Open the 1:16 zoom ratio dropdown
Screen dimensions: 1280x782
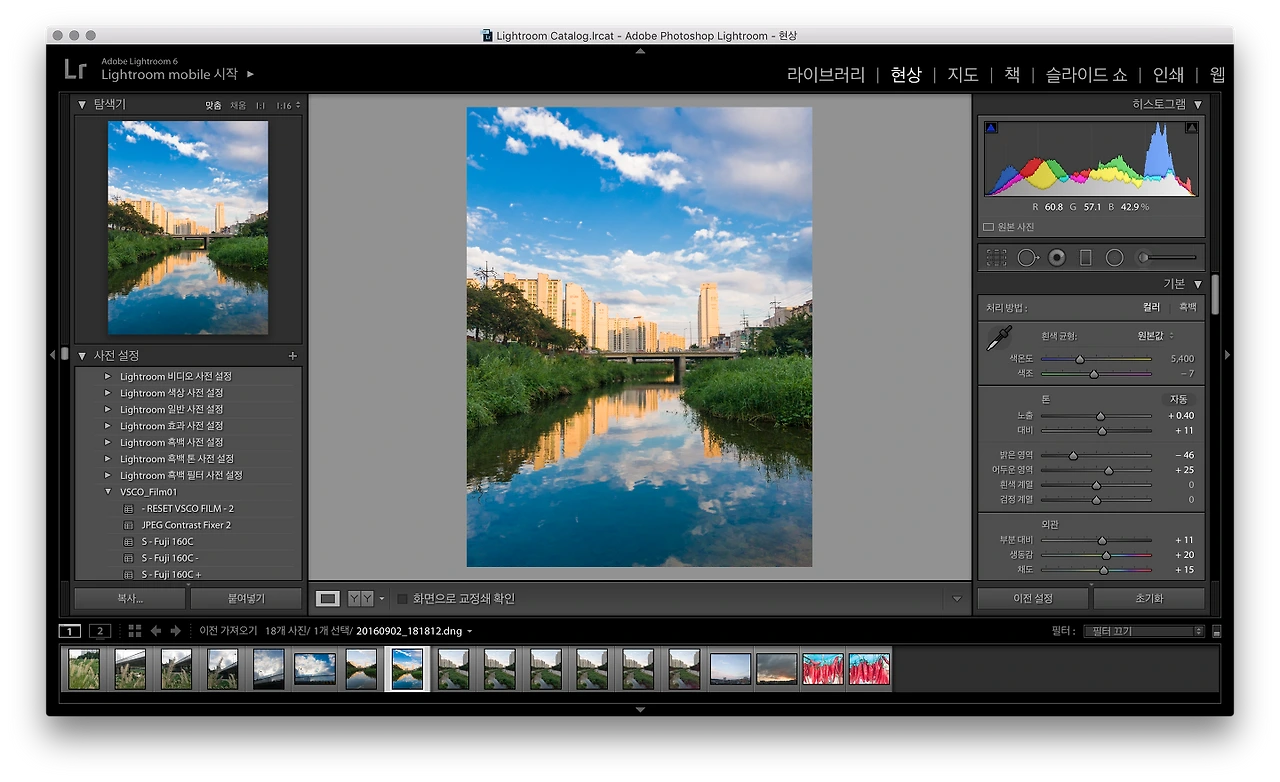point(288,105)
